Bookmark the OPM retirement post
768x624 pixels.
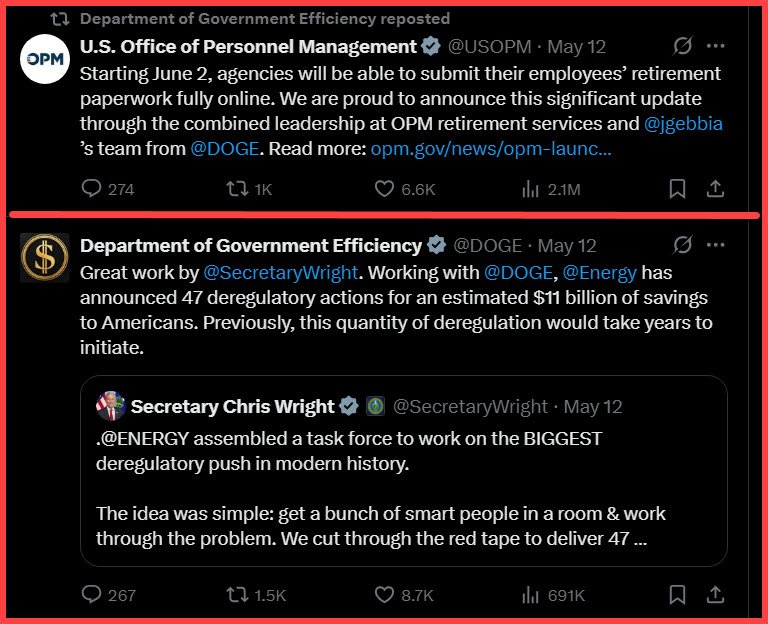coord(677,188)
